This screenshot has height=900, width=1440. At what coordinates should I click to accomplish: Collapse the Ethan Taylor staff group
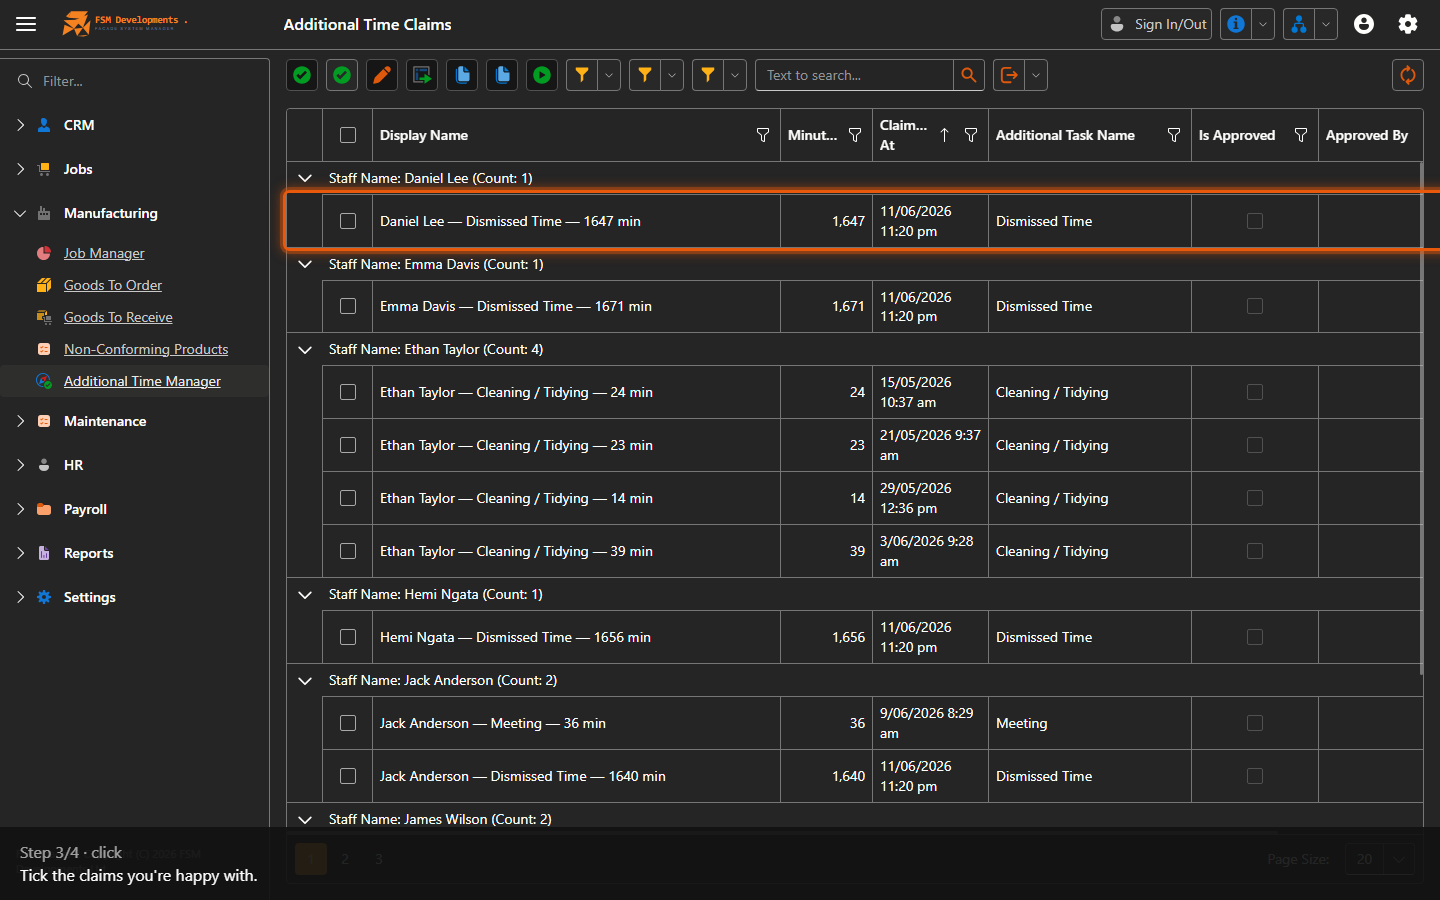[305, 349]
